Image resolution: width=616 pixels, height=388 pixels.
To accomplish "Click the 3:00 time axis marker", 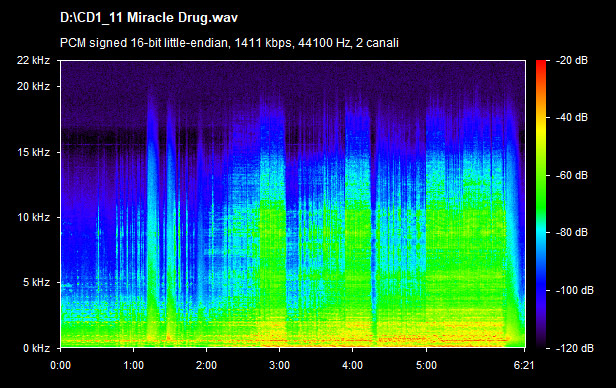I will [279, 366].
